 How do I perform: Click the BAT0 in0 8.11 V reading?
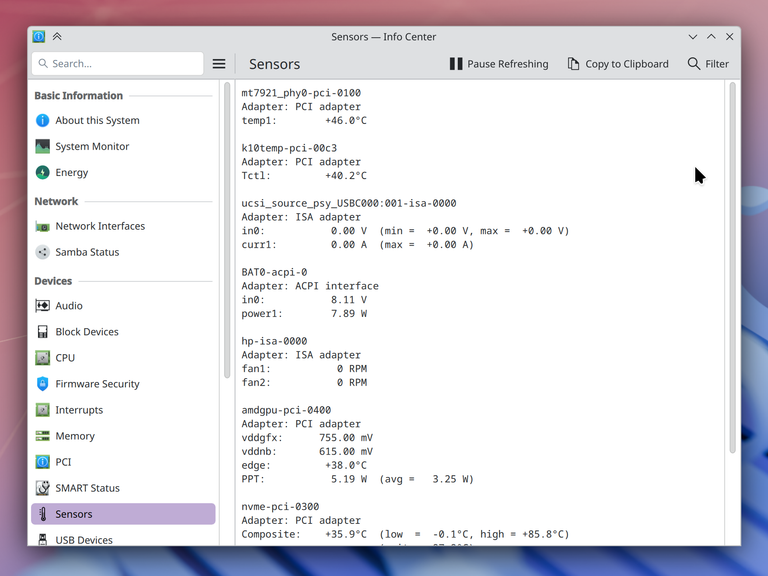tap(304, 300)
